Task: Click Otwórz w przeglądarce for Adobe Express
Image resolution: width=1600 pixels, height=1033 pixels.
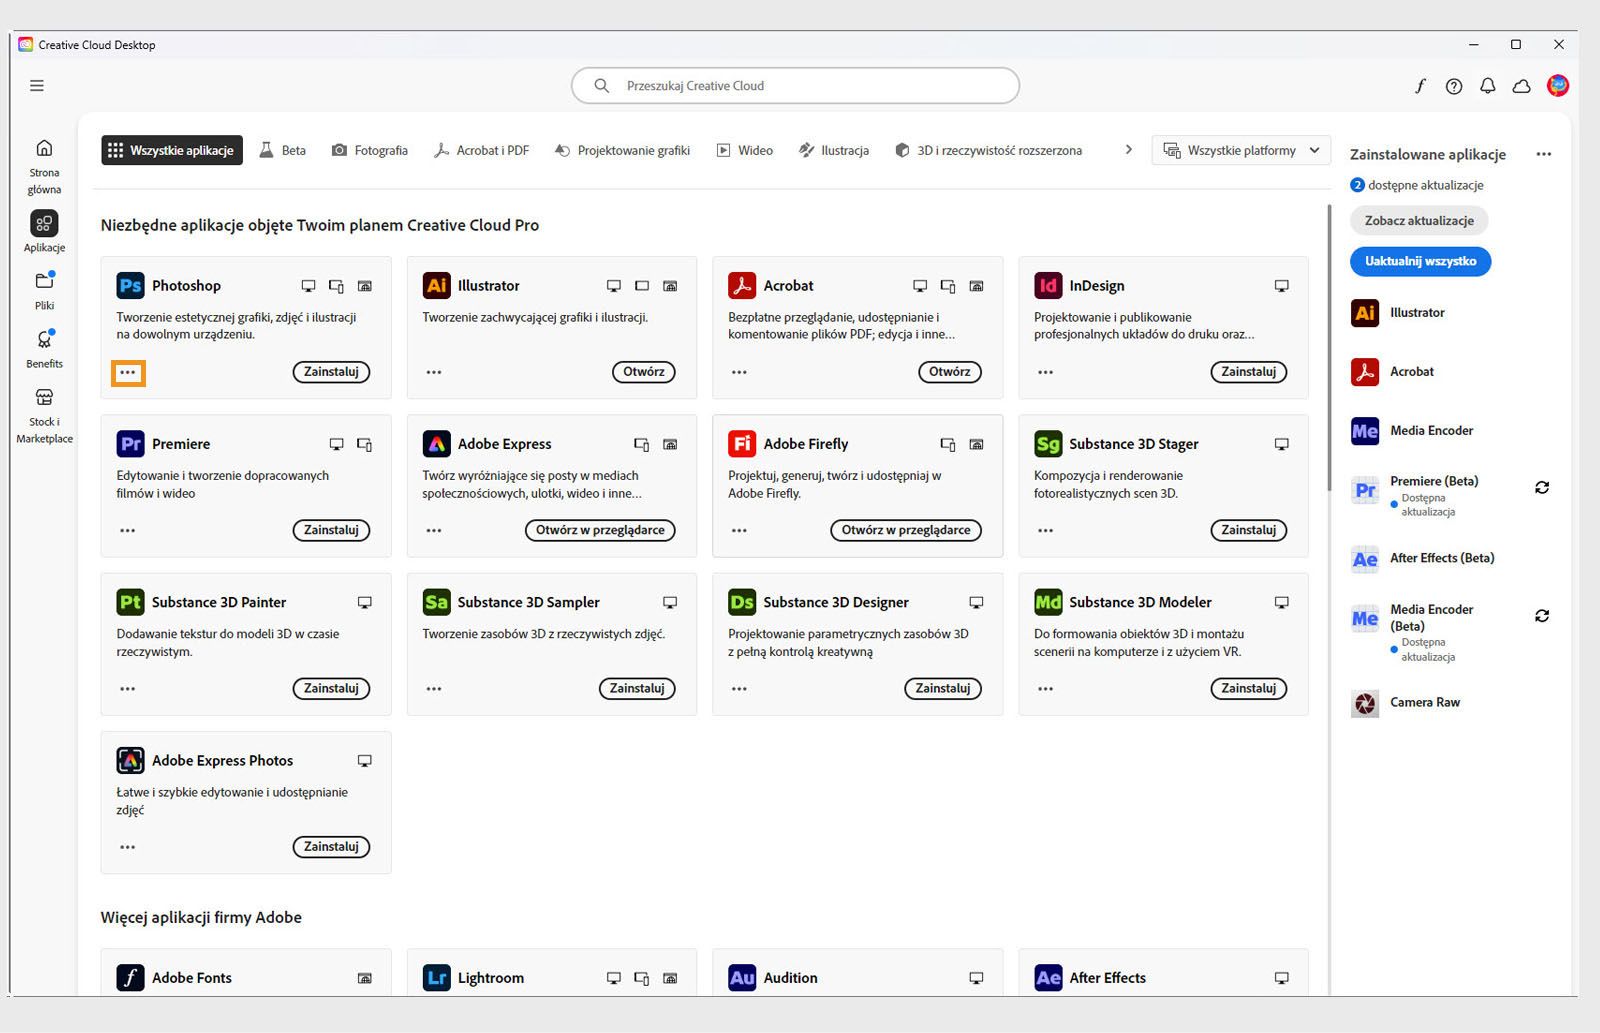Action: point(600,530)
